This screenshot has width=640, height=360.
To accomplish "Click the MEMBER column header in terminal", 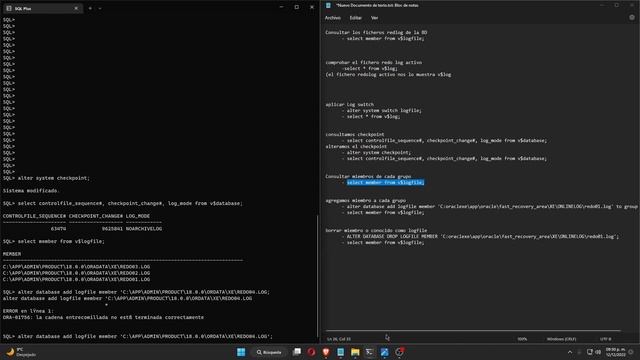I will 12,254.
